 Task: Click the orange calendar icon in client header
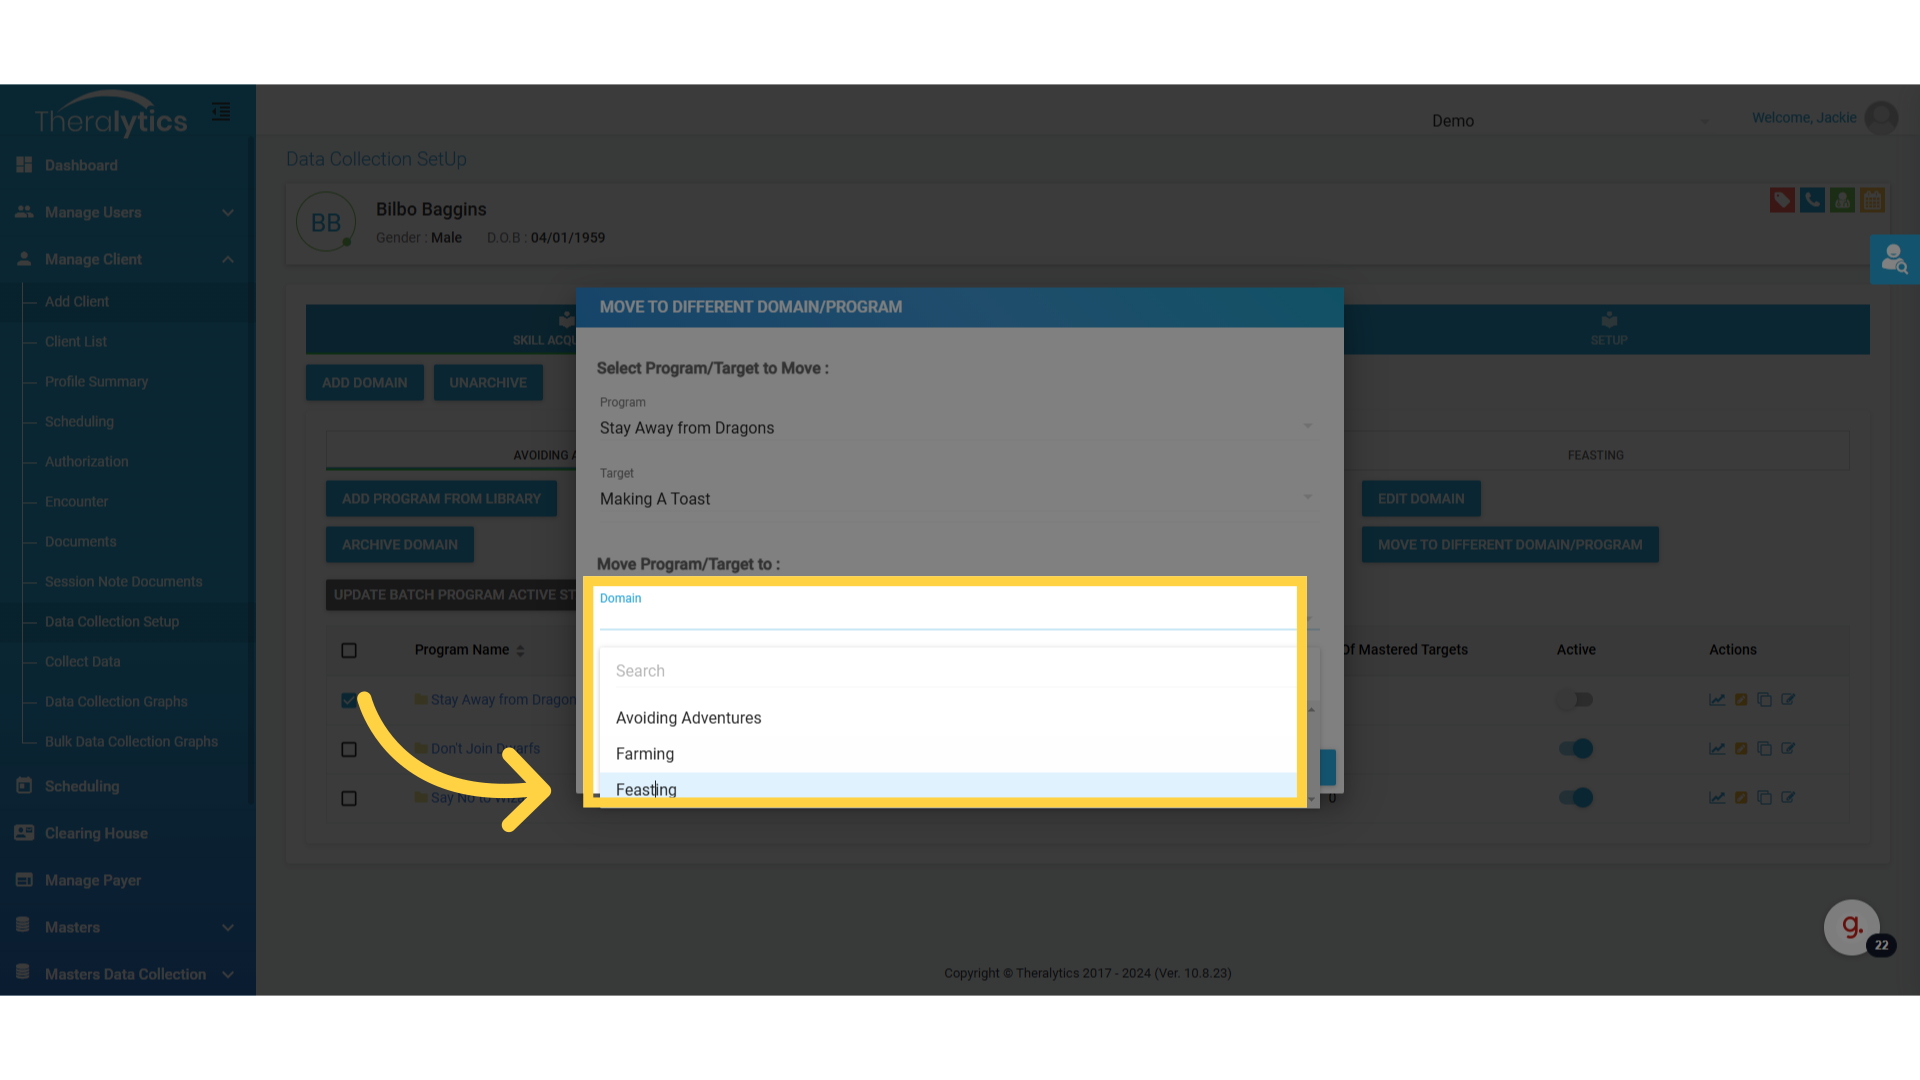(x=1872, y=200)
